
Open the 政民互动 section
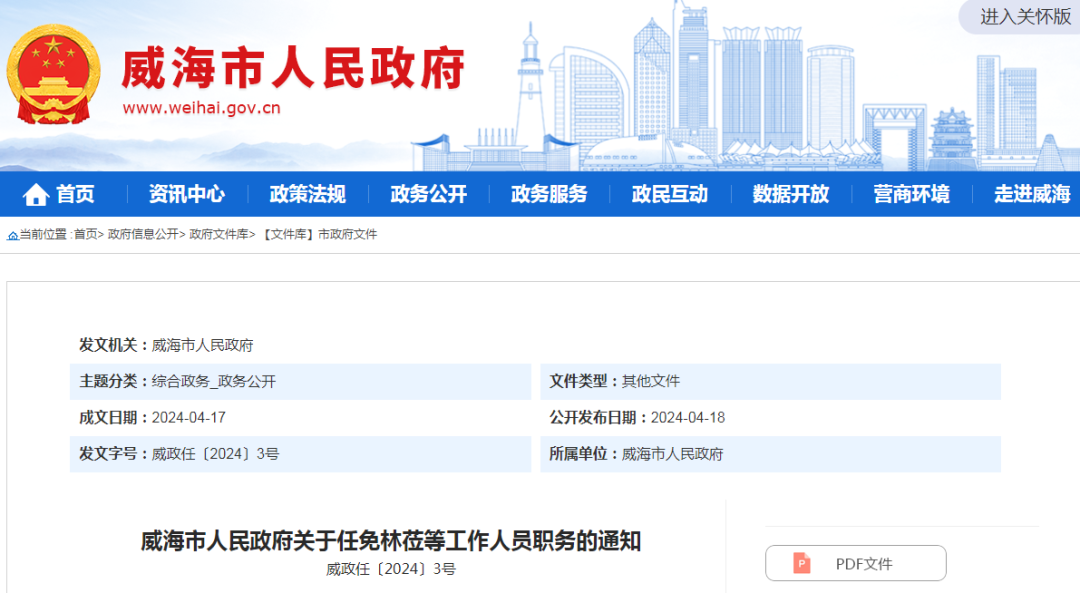pyautogui.click(x=669, y=194)
